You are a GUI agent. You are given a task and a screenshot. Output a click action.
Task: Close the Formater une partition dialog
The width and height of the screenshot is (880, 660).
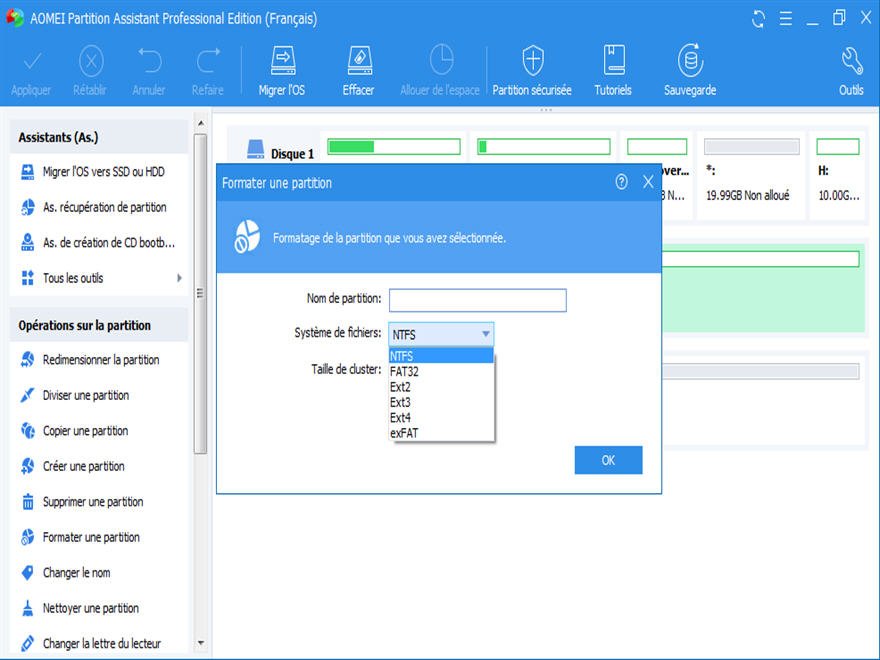(x=648, y=182)
